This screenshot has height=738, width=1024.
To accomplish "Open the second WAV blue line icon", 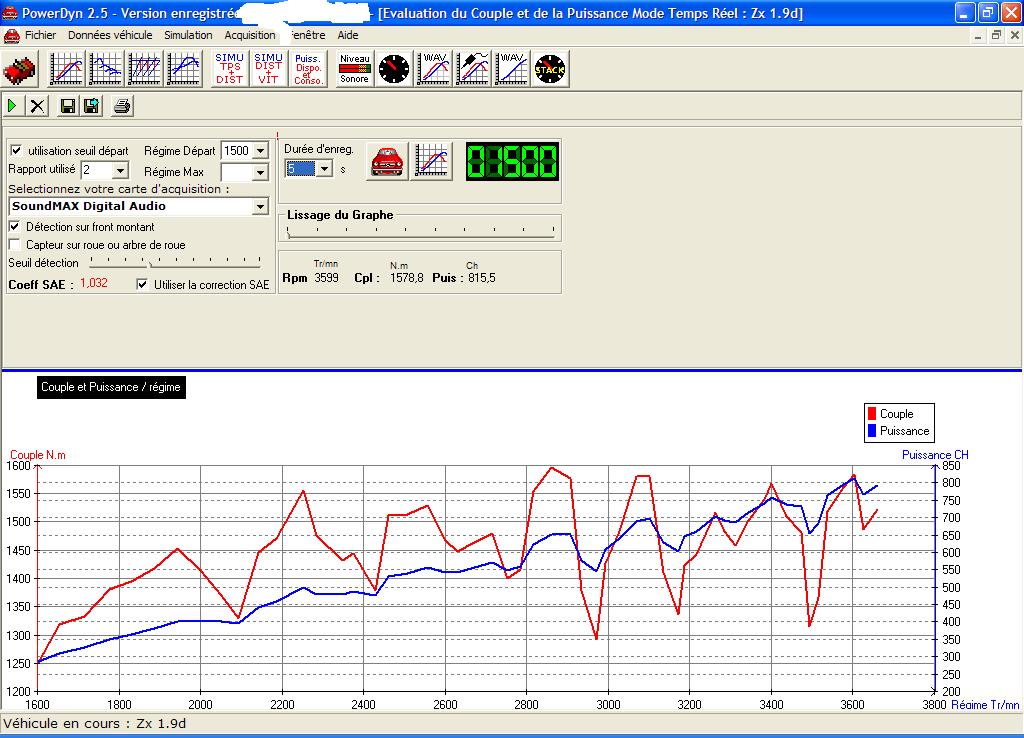I will pyautogui.click(x=511, y=69).
